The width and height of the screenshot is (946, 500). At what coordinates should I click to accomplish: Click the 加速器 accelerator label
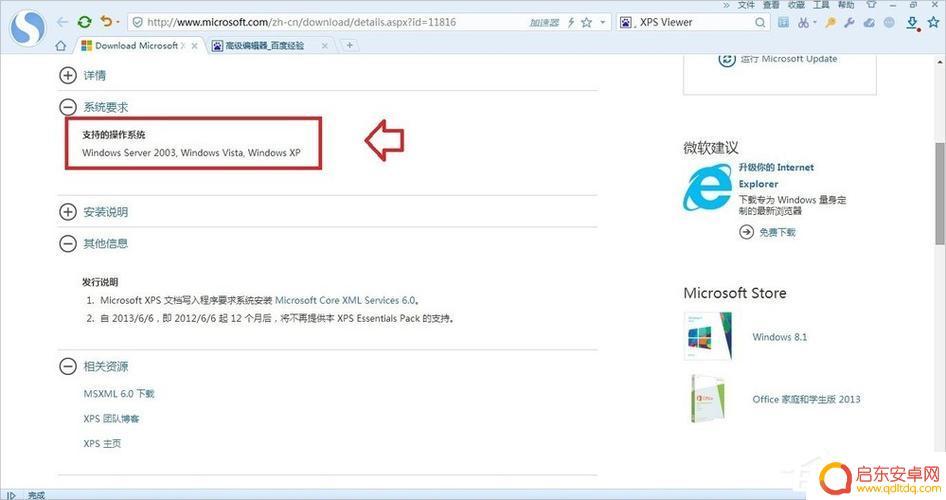[544, 22]
